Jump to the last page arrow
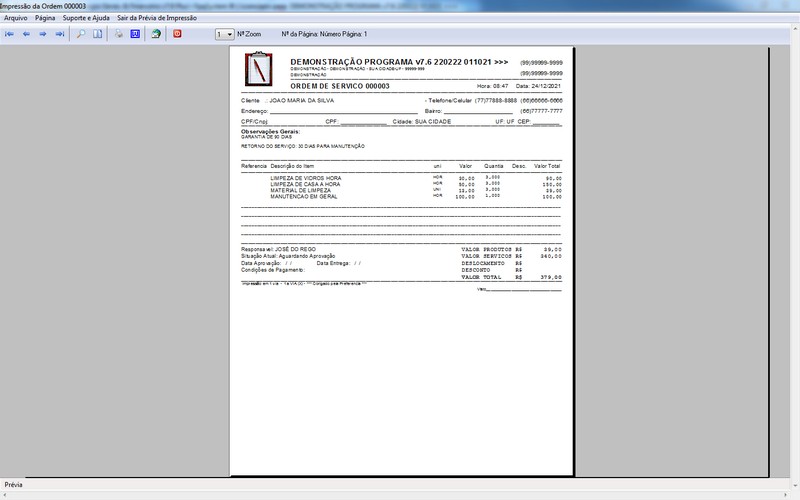The image size is (800, 500). pyautogui.click(x=60, y=34)
